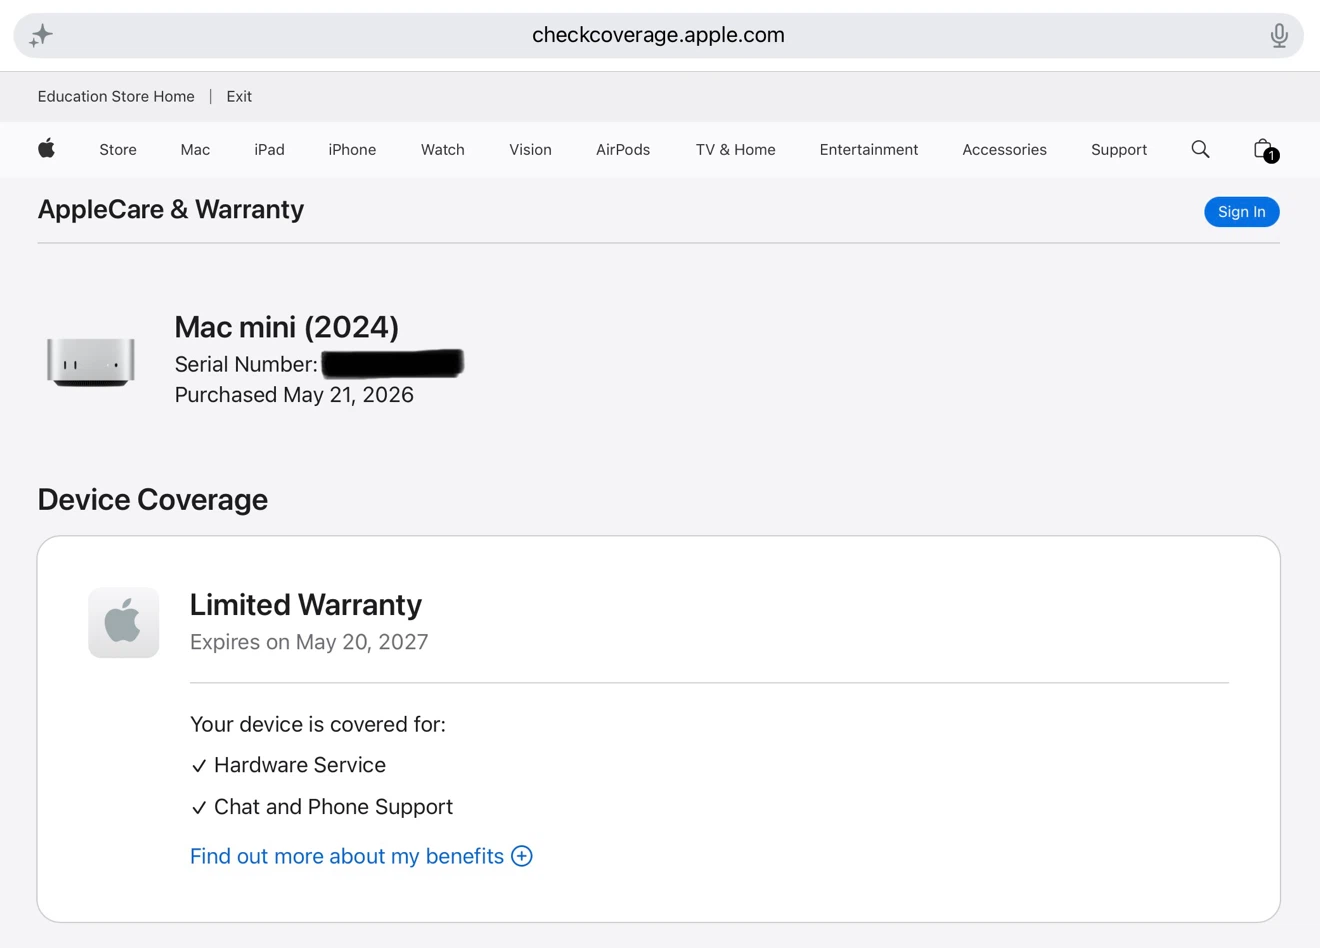Tap the microphone icon in address bar
1320x948 pixels.
1279,36
